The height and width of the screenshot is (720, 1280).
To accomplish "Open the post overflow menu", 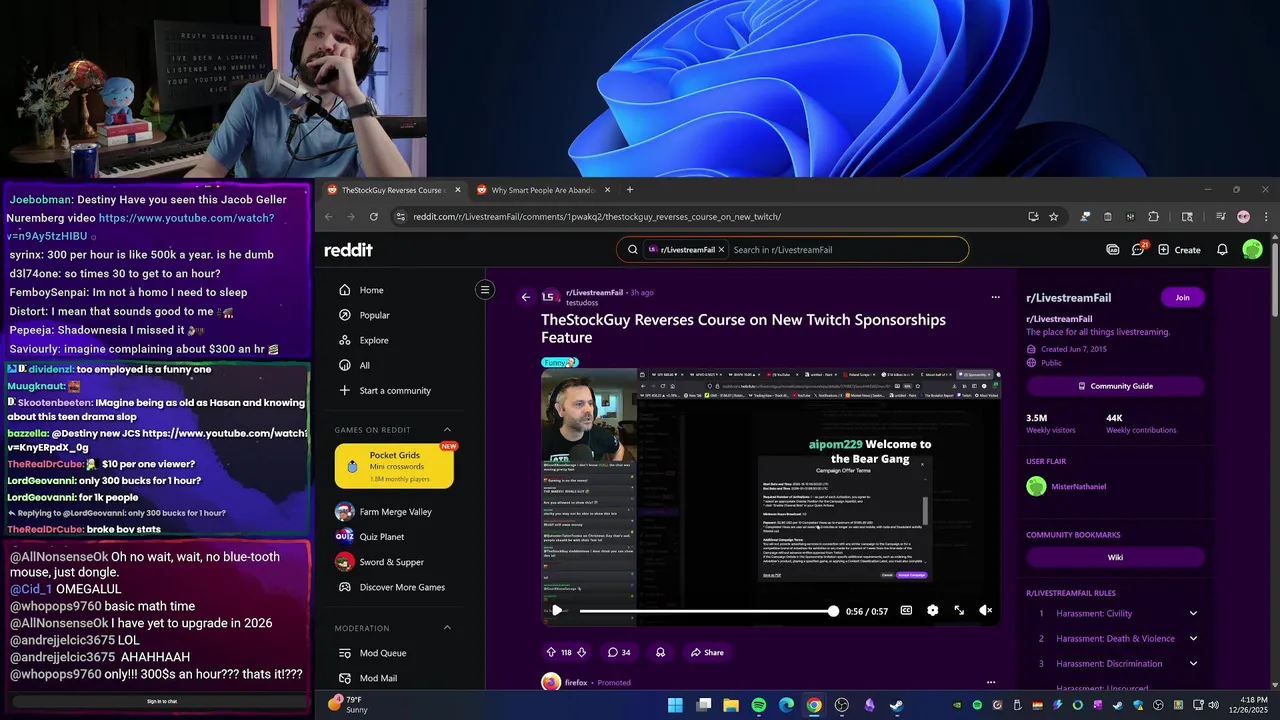I will tap(995, 297).
